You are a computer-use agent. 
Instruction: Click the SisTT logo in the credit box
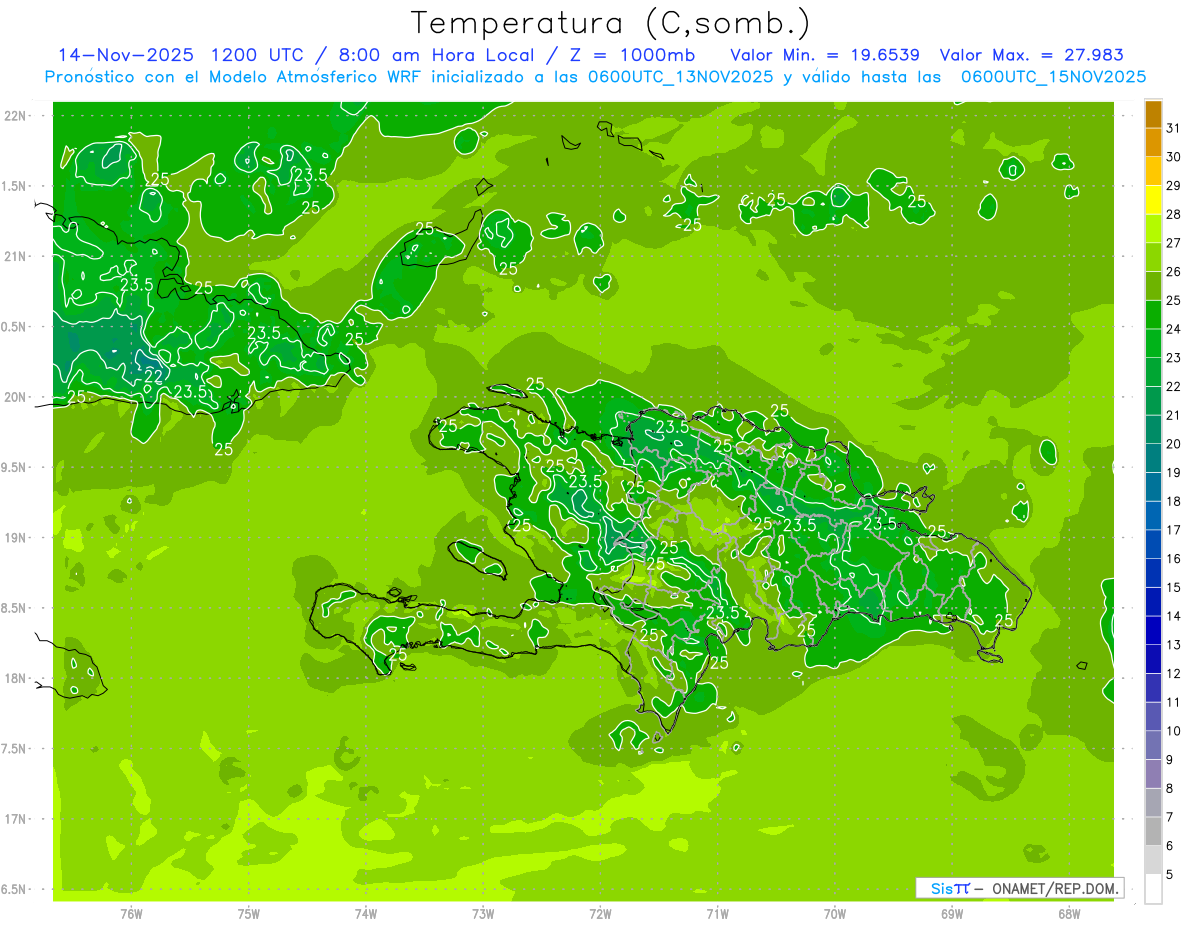(x=950, y=888)
